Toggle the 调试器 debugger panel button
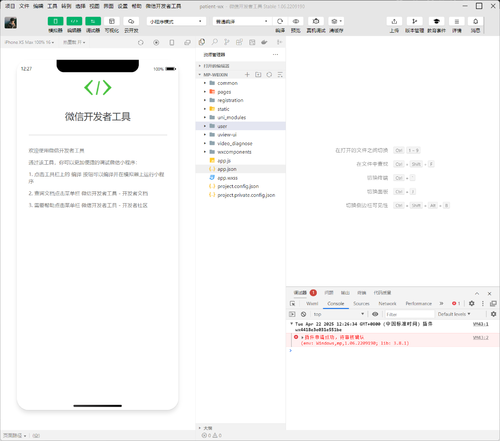Viewport: 500px width, 441px height. click(x=93, y=21)
